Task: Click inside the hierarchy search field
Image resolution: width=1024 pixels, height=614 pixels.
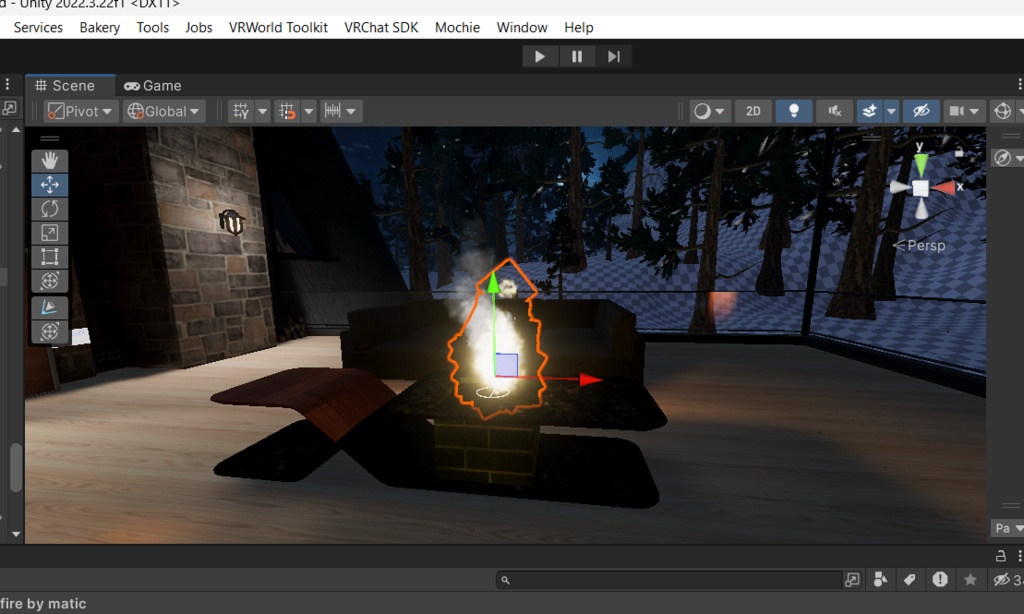Action: (x=670, y=579)
